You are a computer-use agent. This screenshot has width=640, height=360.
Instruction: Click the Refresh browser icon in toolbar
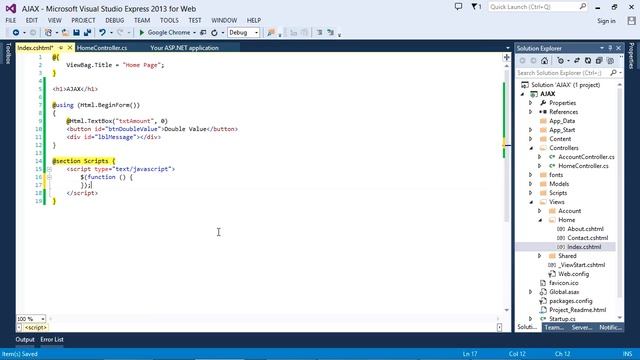[214, 33]
